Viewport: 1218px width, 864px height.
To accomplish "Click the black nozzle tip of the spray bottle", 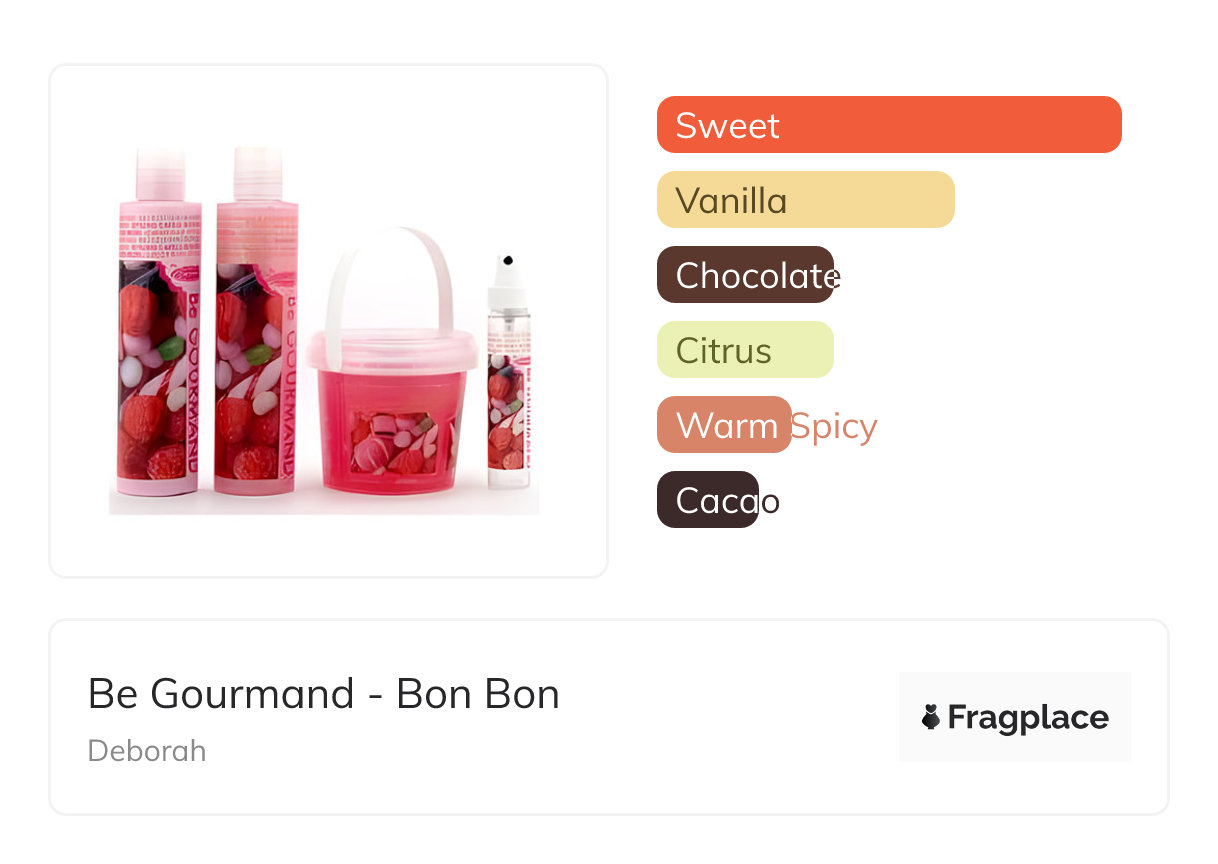I will pos(507,260).
